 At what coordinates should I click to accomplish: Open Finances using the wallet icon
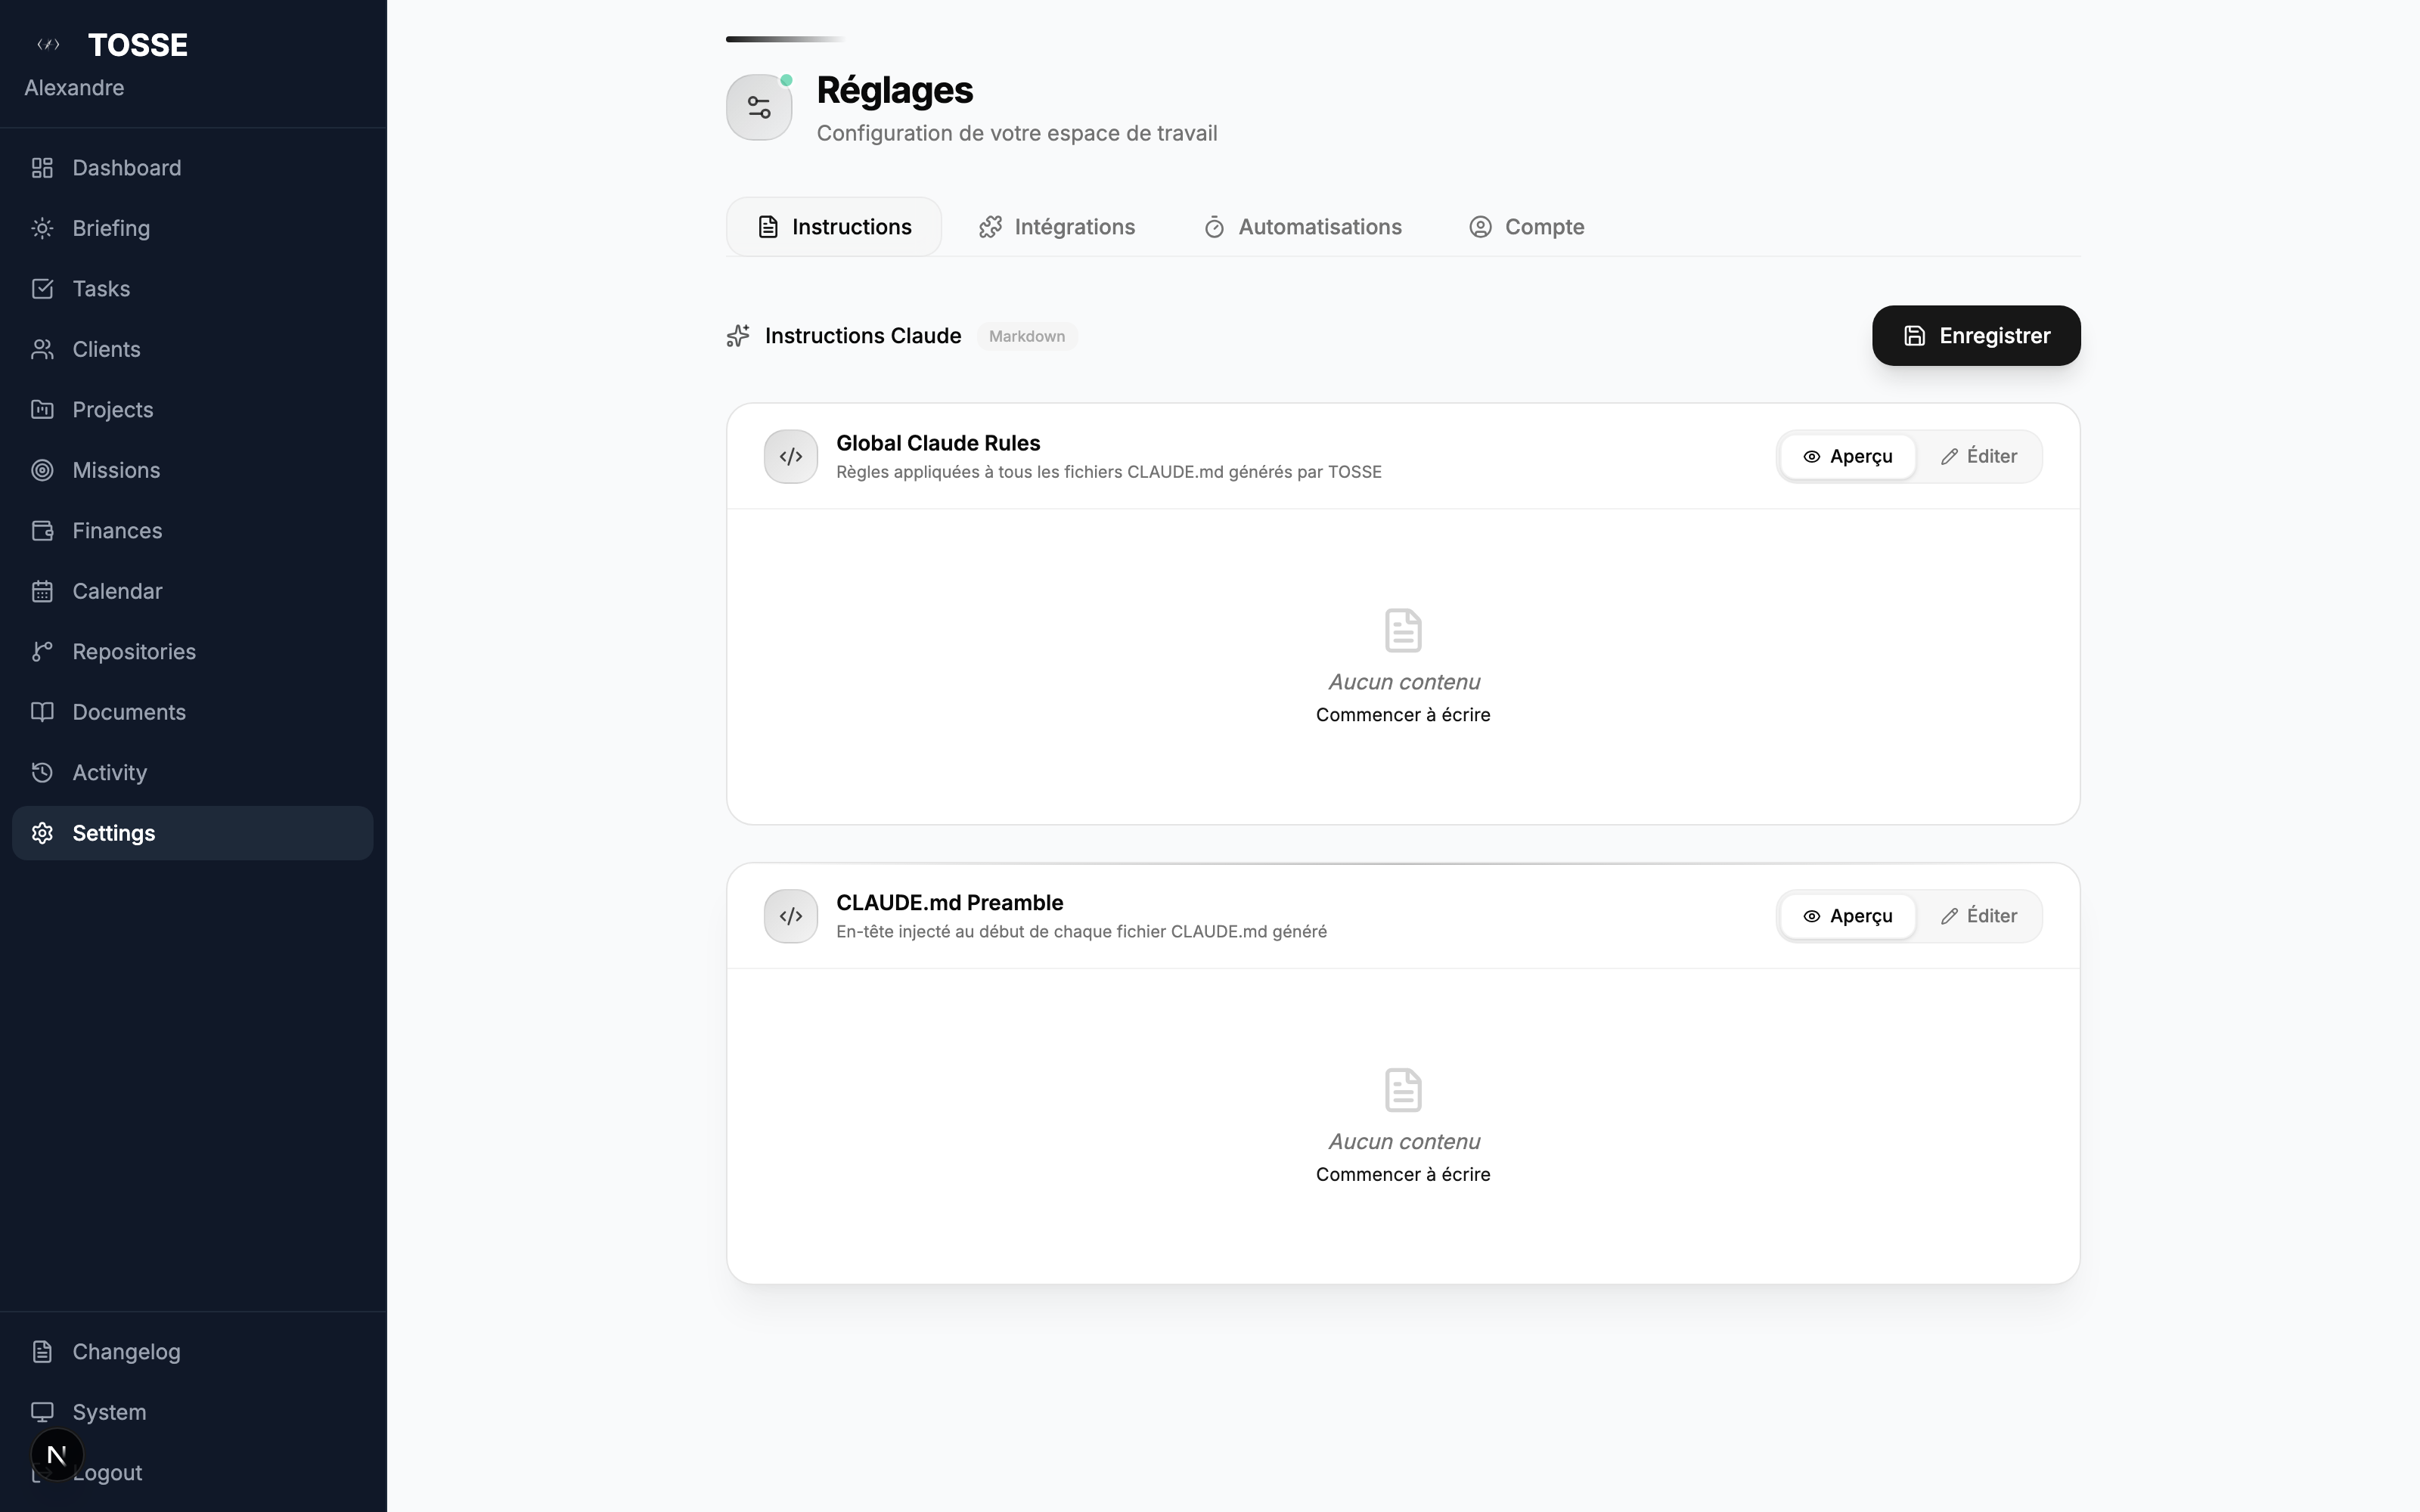42,530
